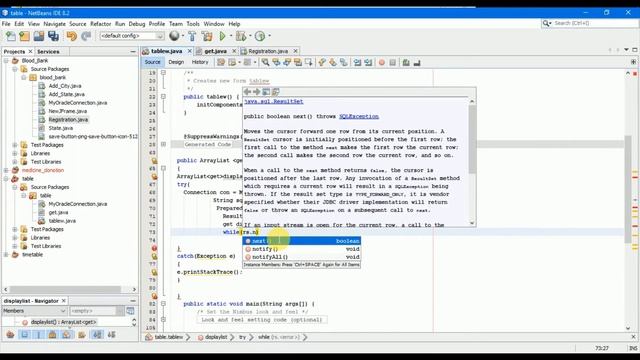Click the Undo arrow icon
Image resolution: width=640 pixels, height=360 pixels.
coord(71,36)
